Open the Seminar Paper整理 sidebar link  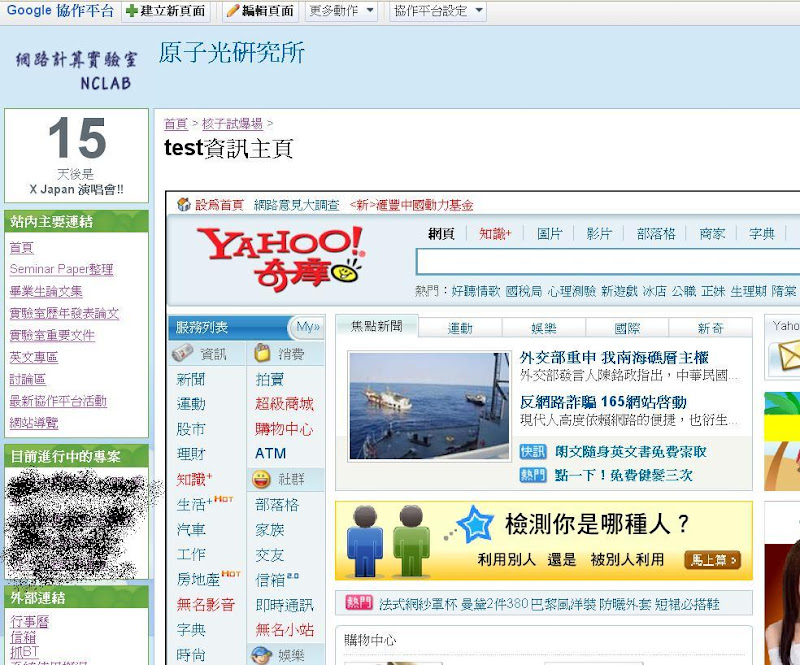point(61,269)
